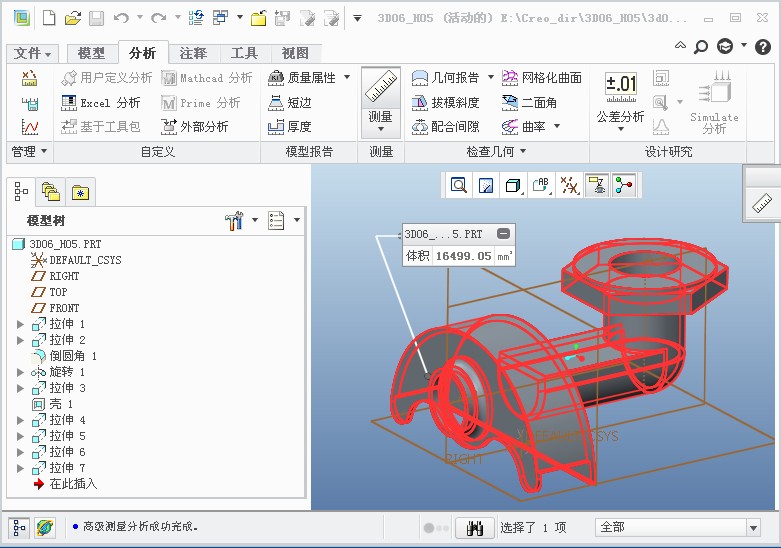Open the 文件 menu
Viewport: 781px width, 548px height.
coord(32,54)
